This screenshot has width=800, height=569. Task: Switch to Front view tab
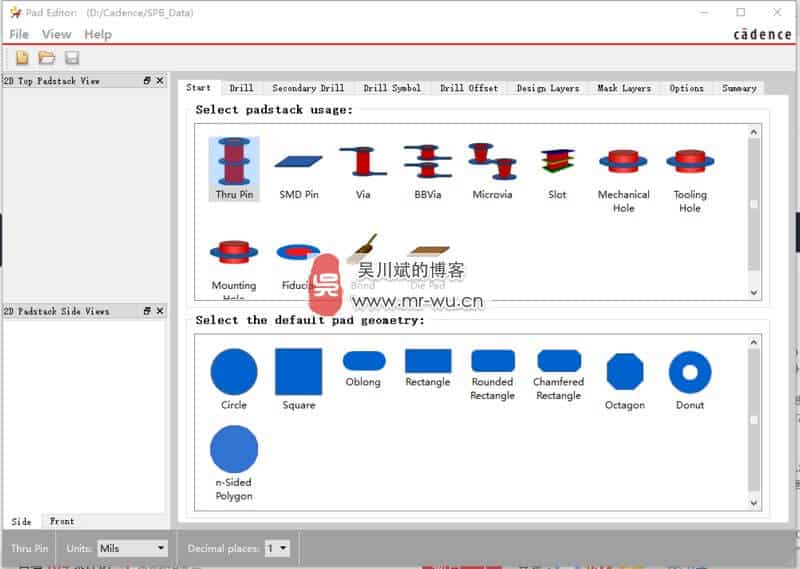[x=62, y=521]
